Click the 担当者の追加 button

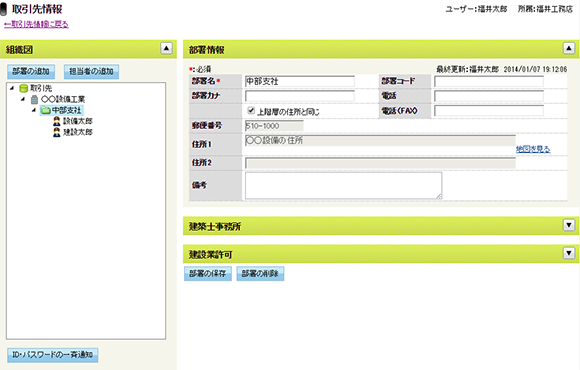click(91, 71)
